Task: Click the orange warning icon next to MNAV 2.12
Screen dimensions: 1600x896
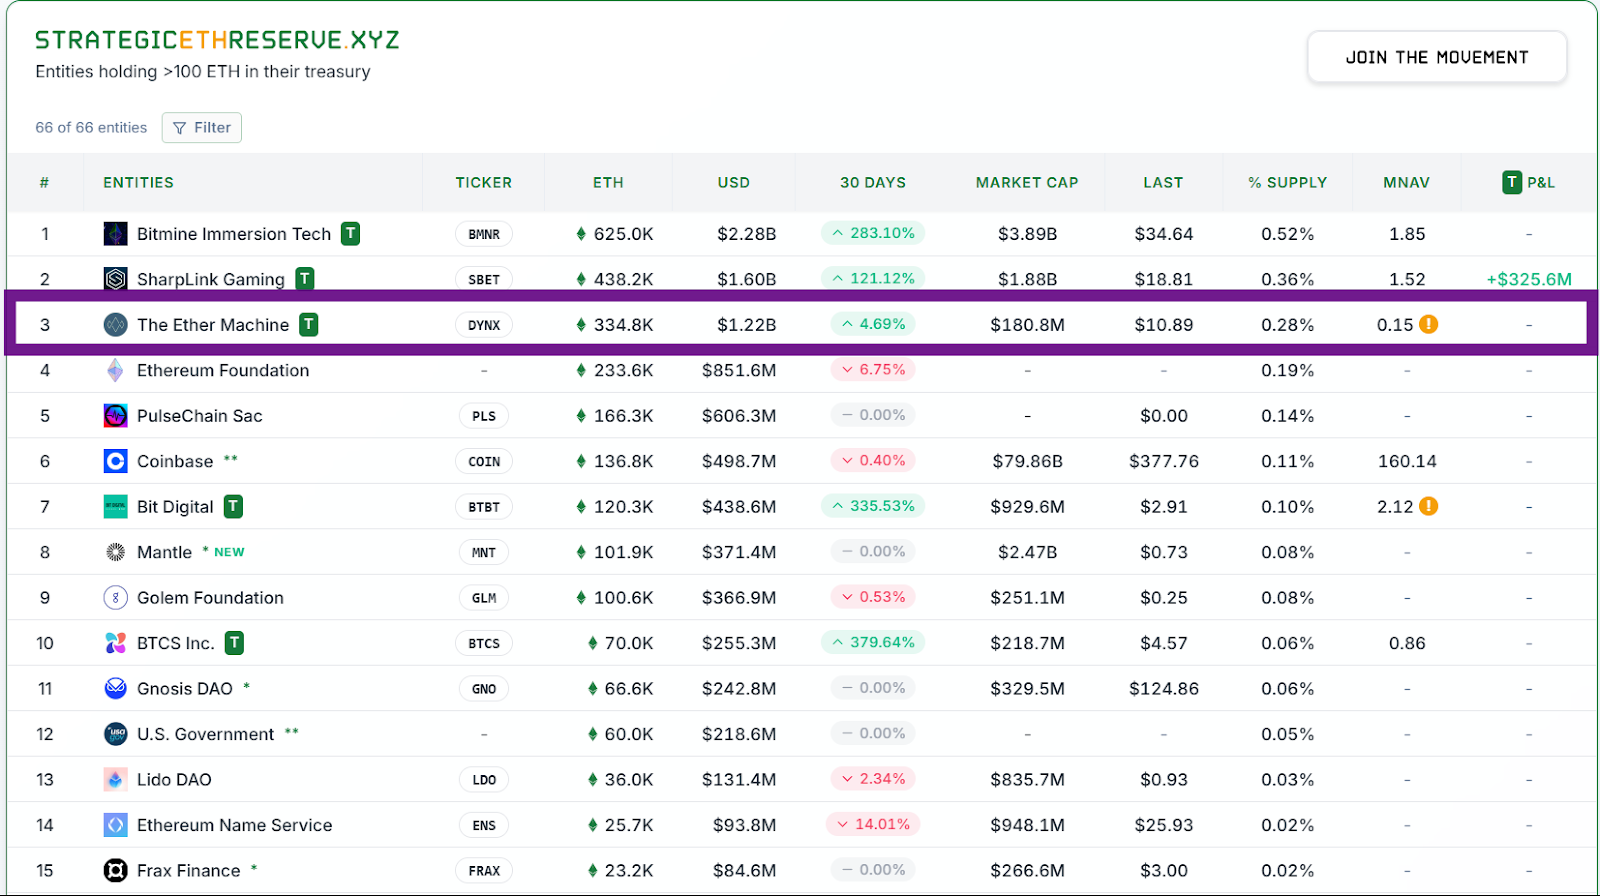Action: point(1429,506)
